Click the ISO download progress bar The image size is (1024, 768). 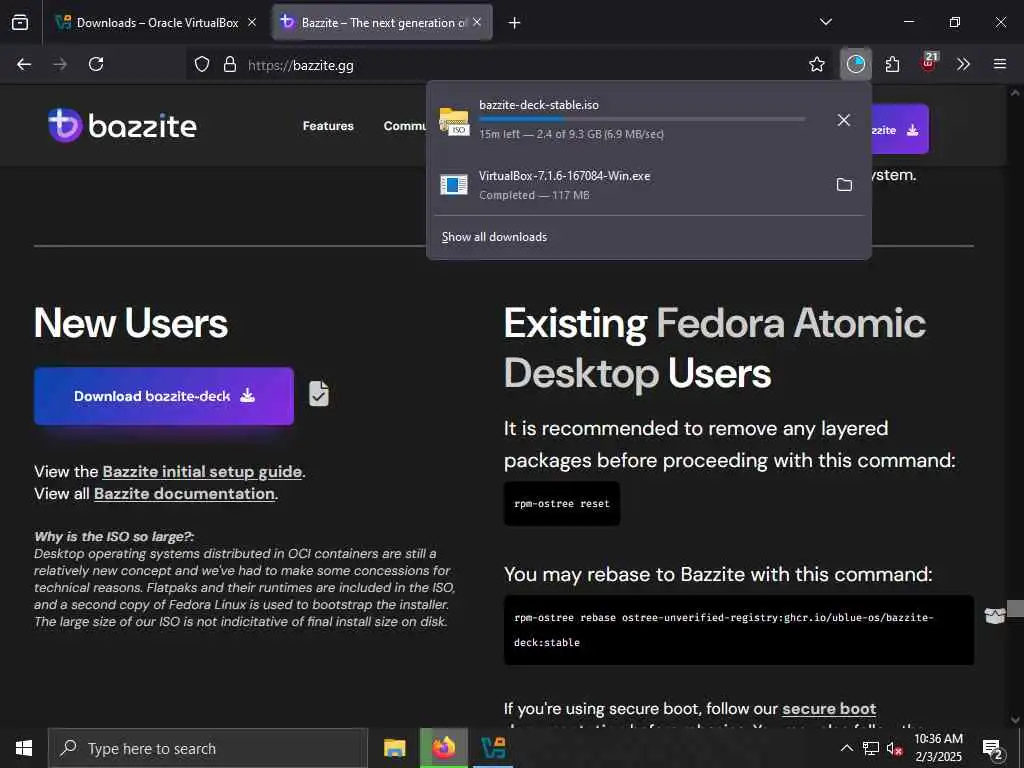642,119
